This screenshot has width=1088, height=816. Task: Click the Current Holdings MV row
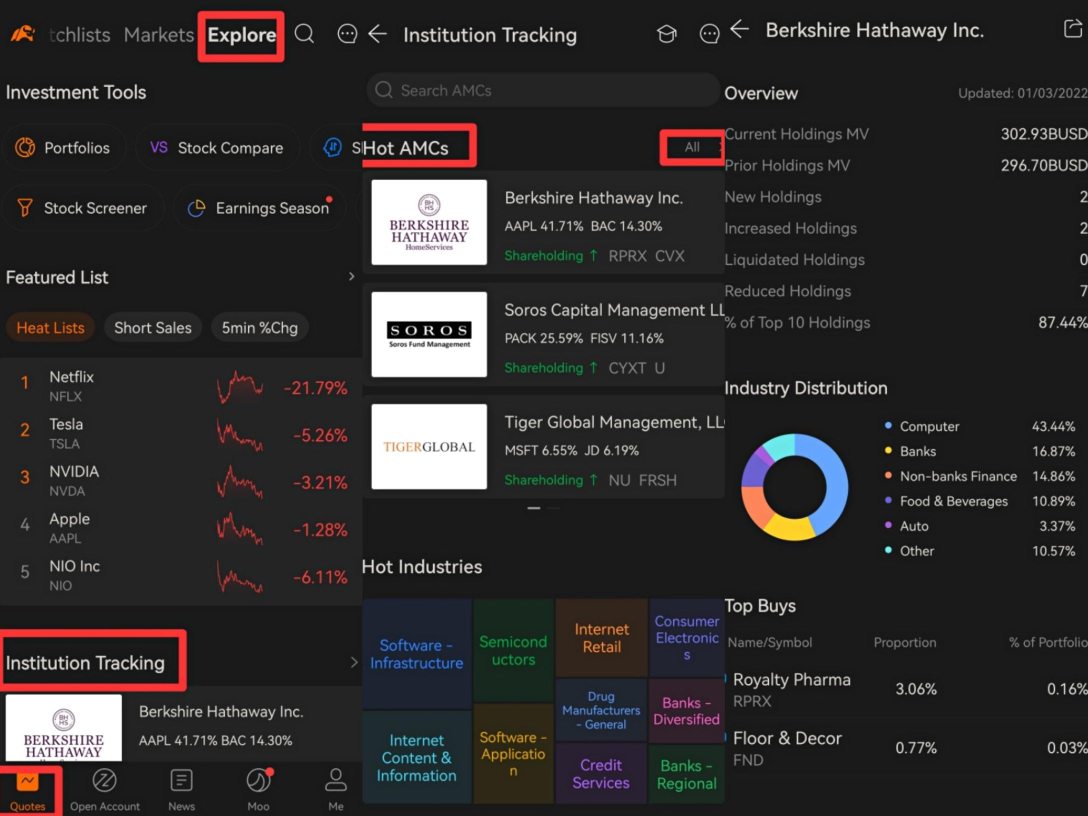point(906,134)
